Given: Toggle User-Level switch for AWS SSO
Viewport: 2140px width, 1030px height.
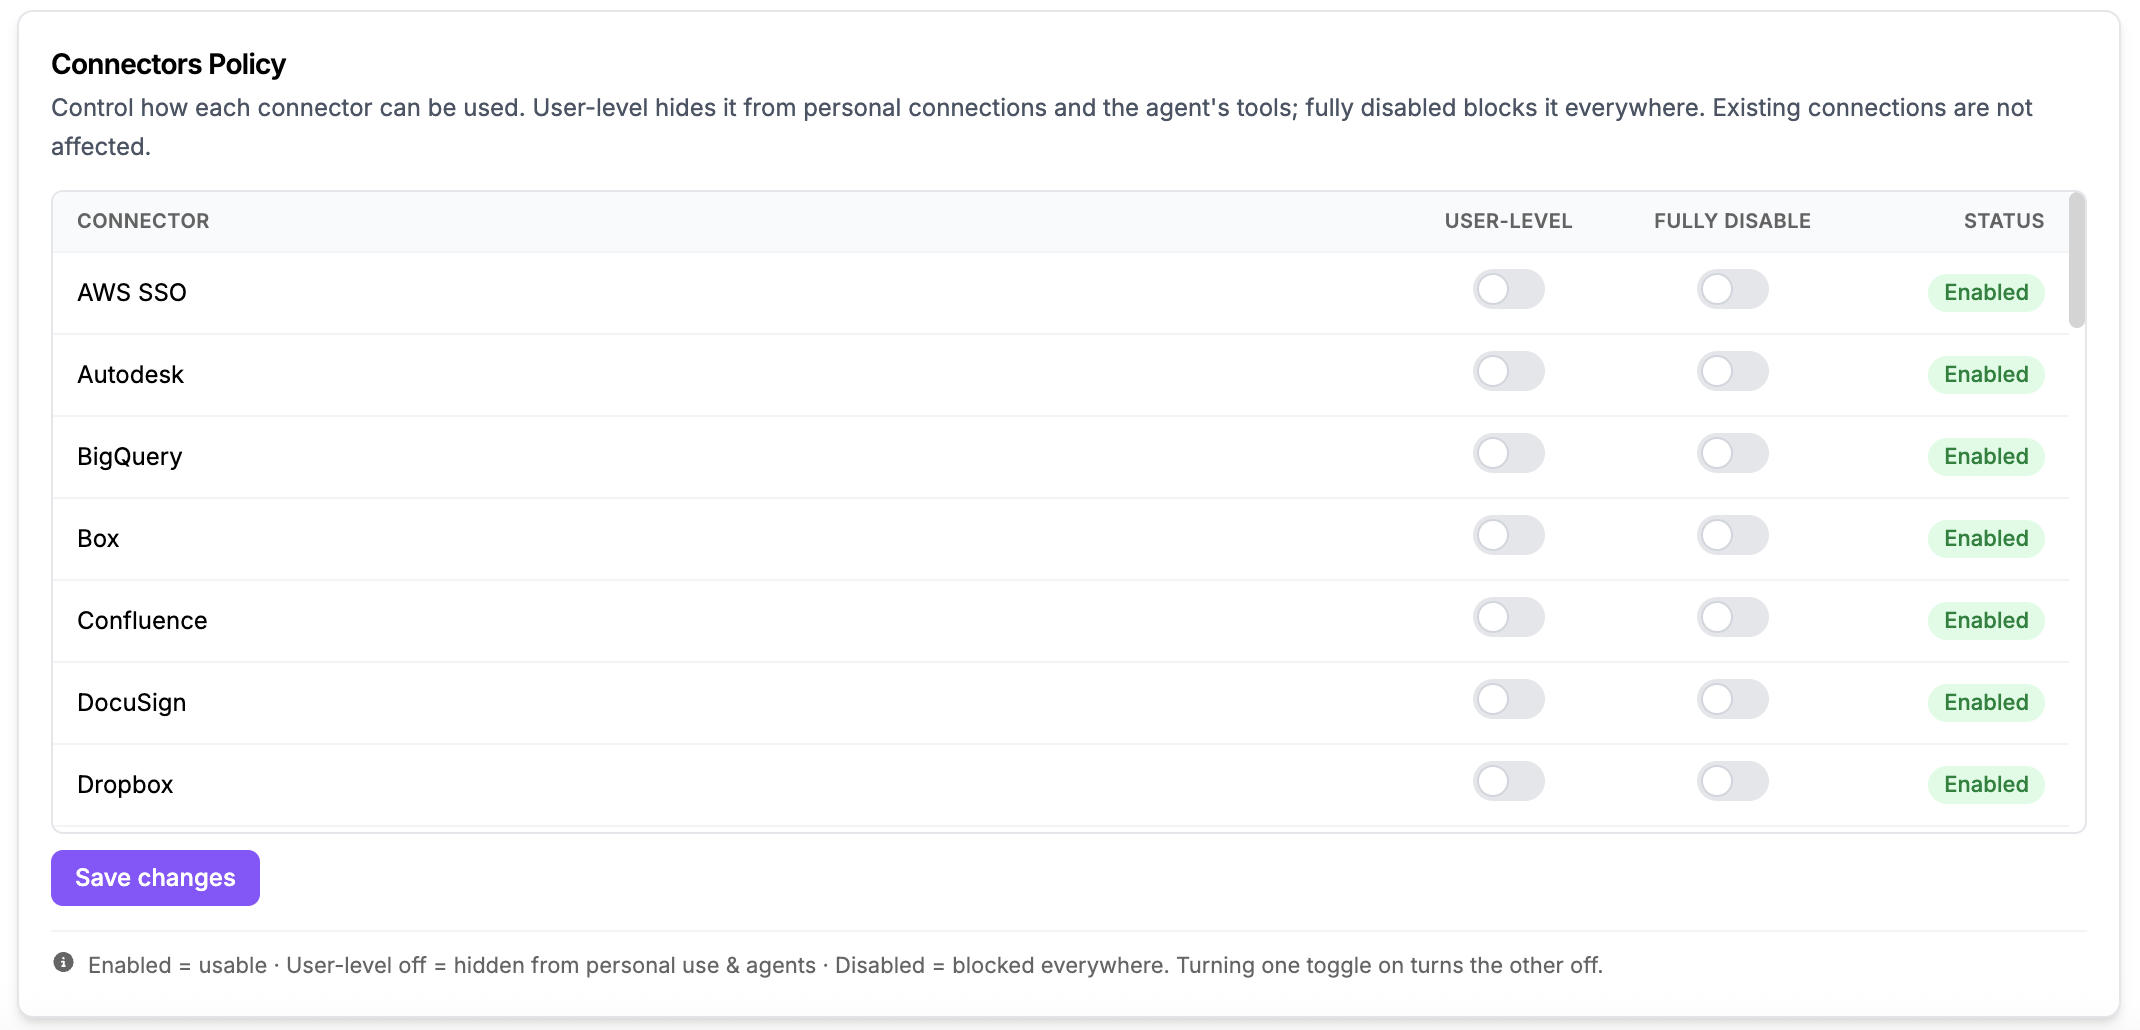Looking at the screenshot, I should click(1508, 290).
